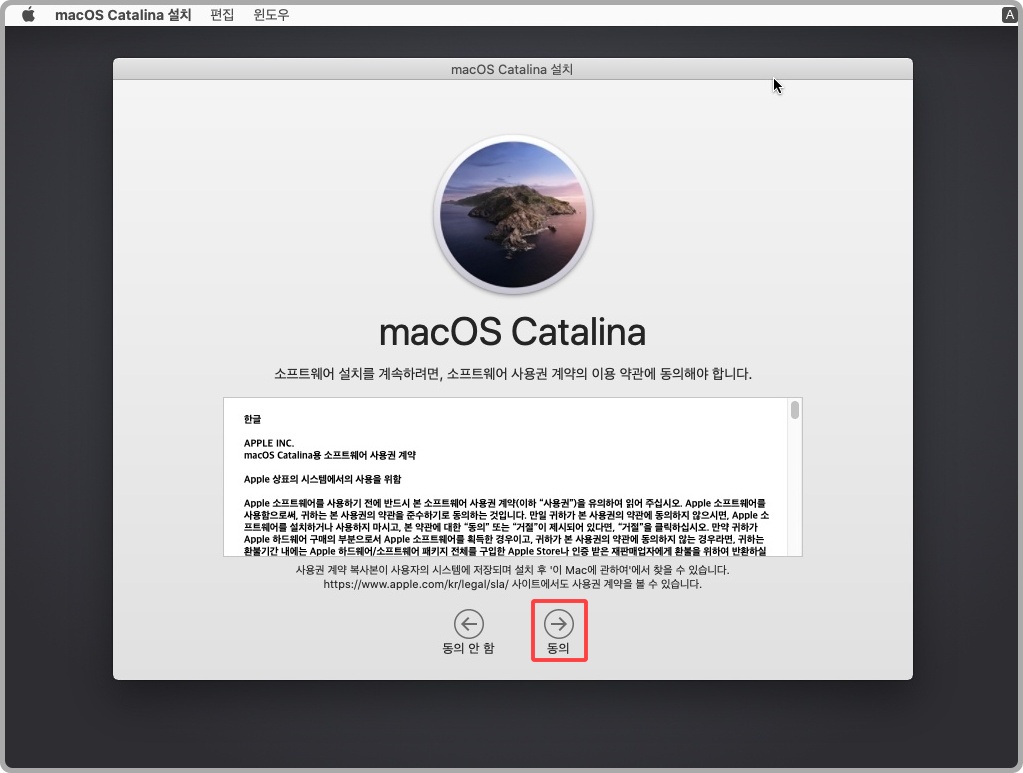Select the Catalina installer app icon area
This screenshot has height=773, width=1023.
(x=512, y=214)
